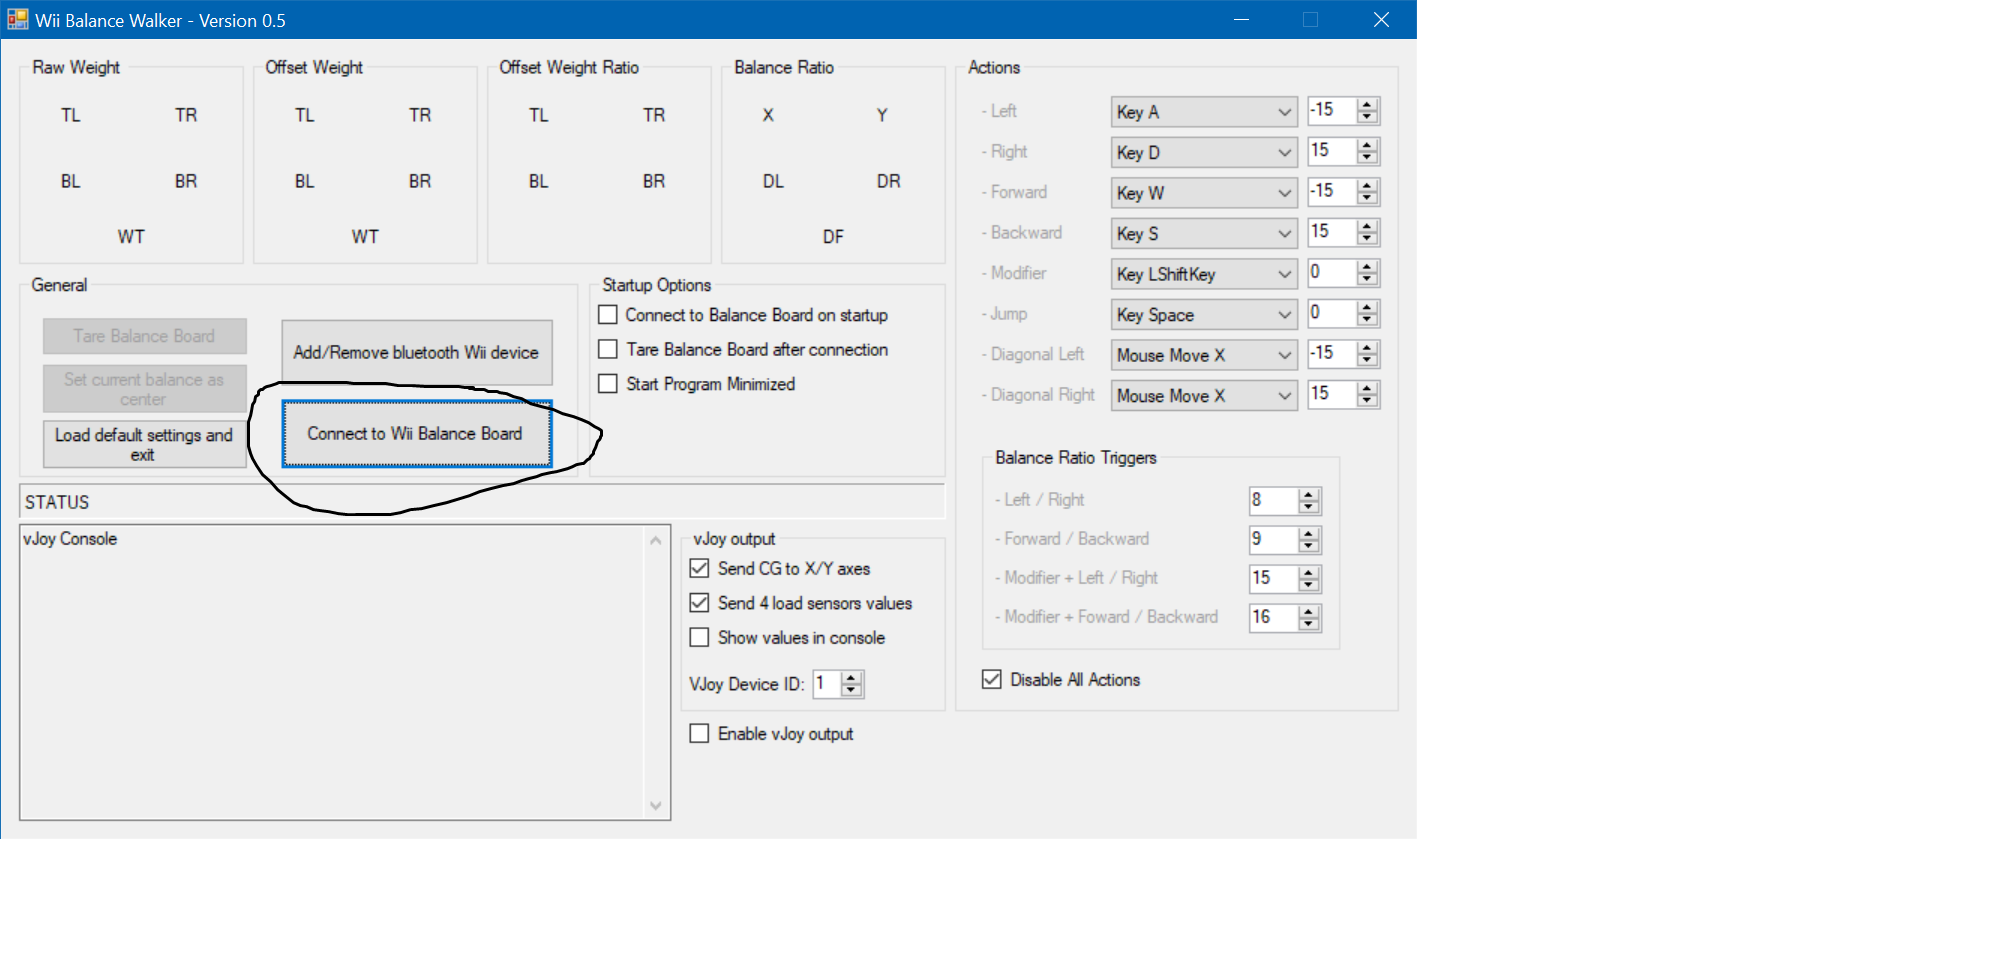Expand the Forward action Key W dropdown

pyautogui.click(x=1204, y=193)
